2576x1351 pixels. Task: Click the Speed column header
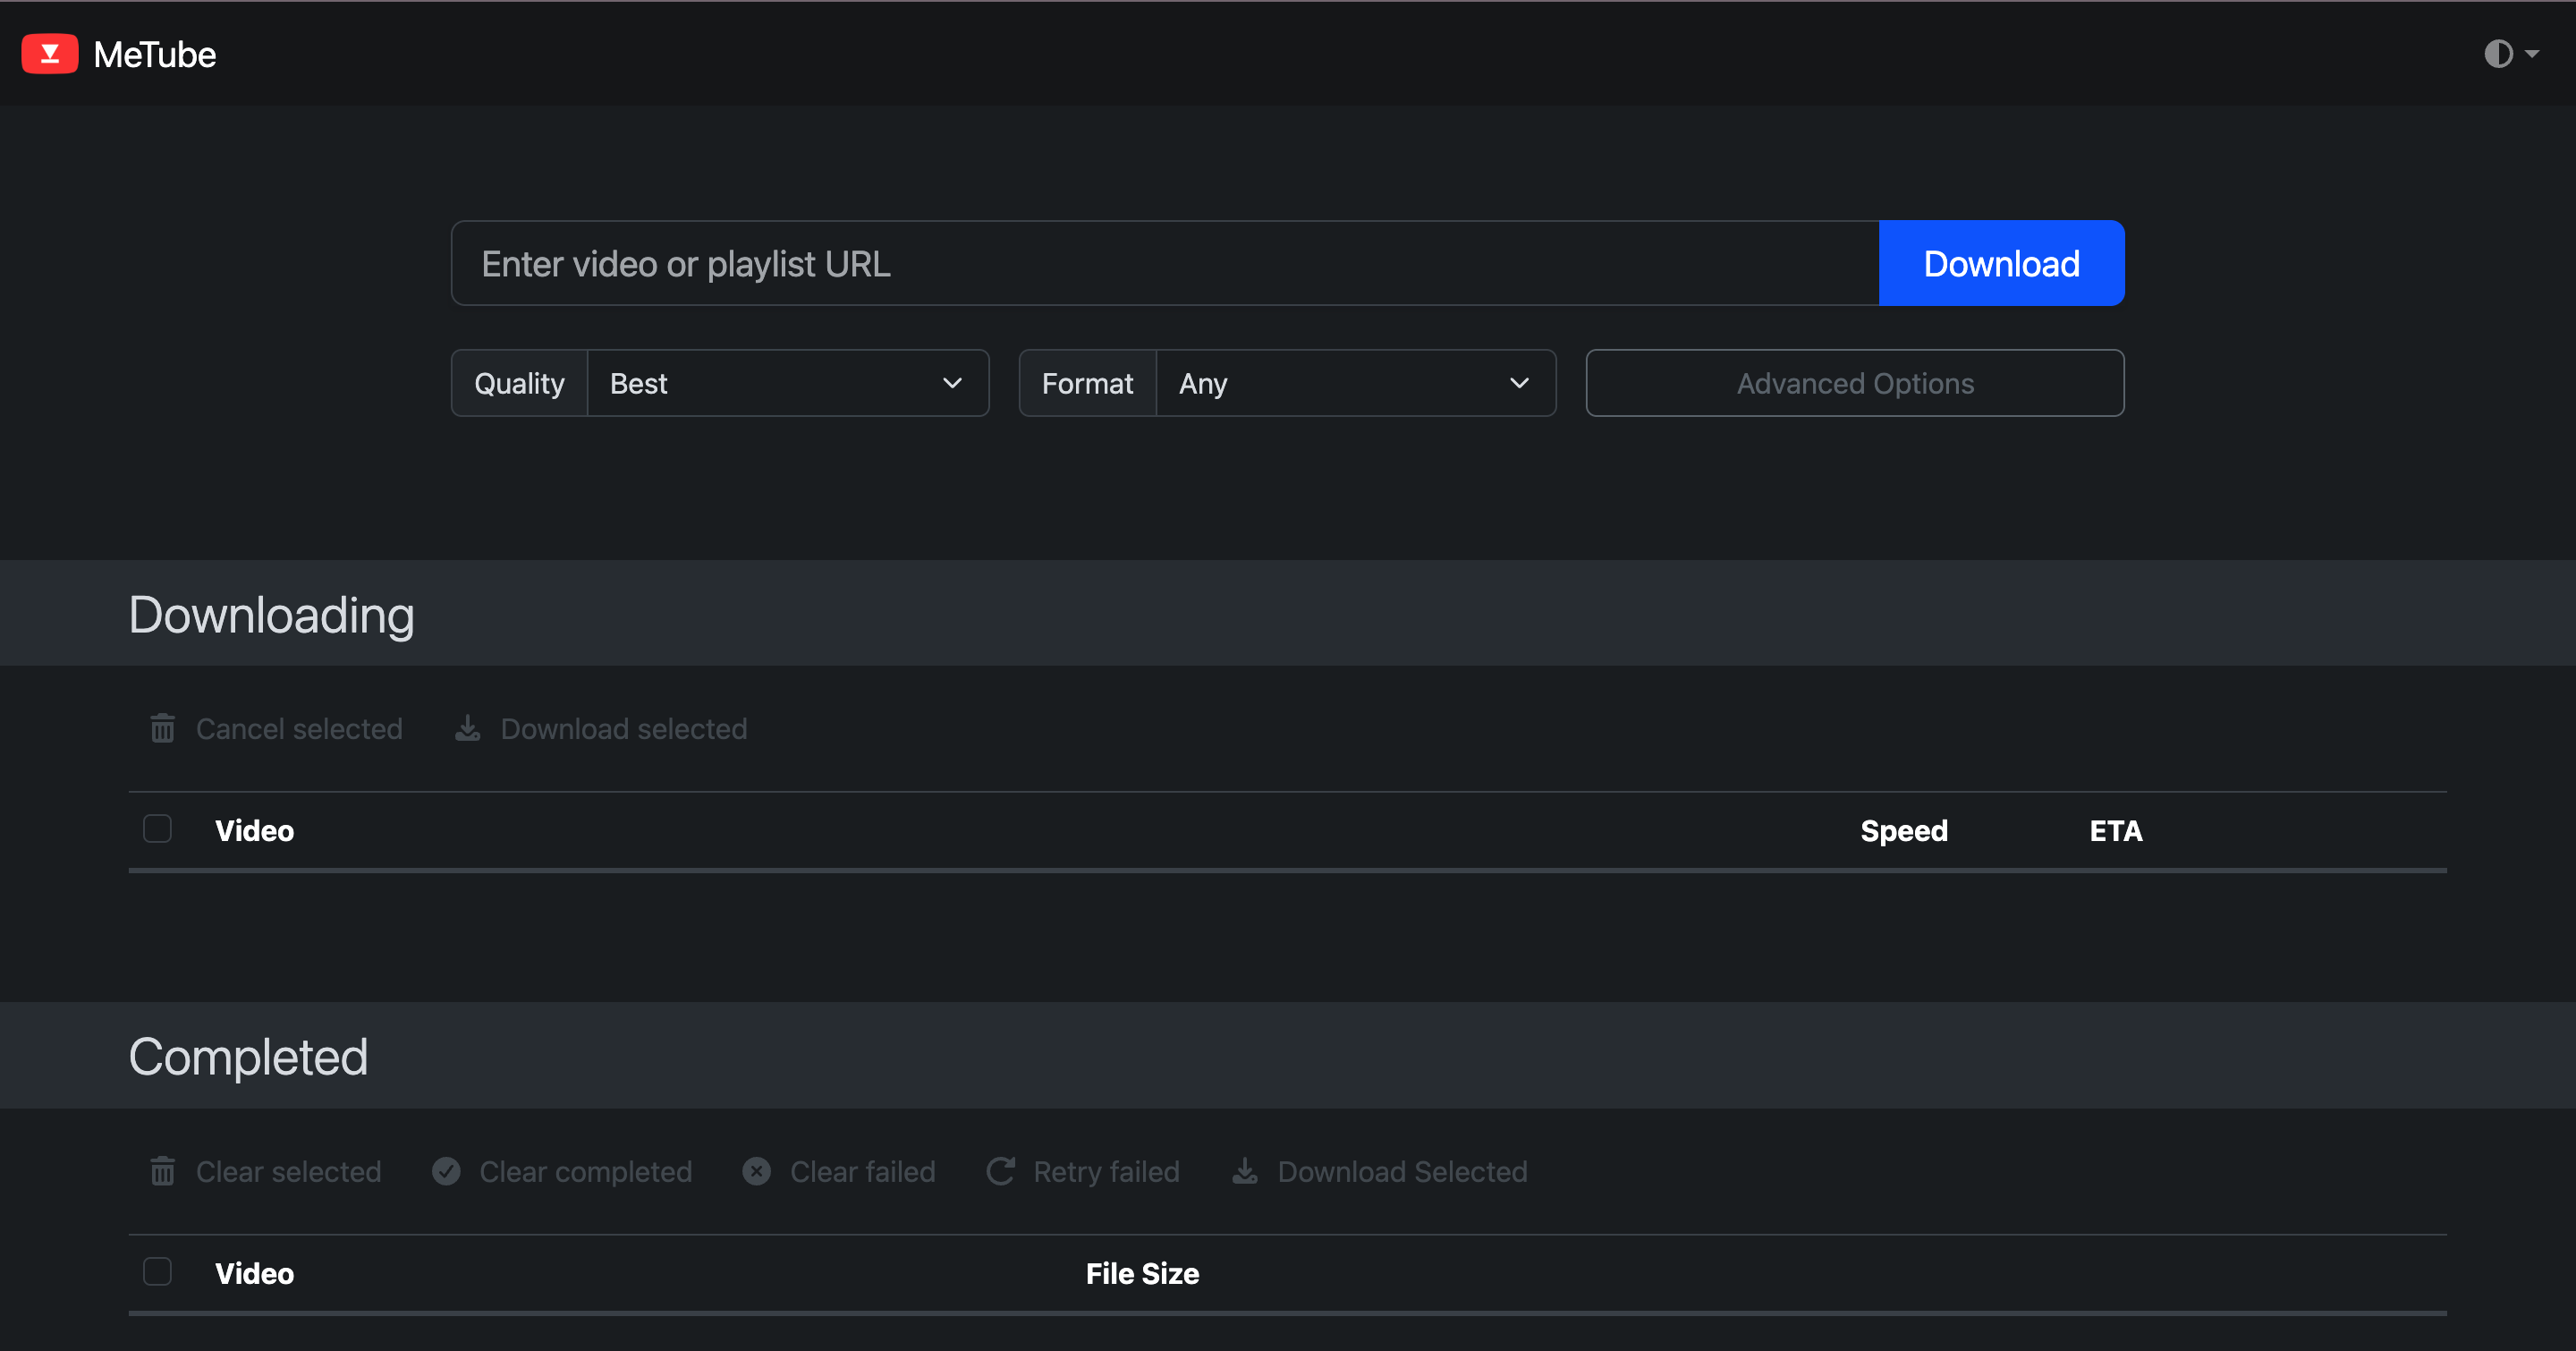1903,830
